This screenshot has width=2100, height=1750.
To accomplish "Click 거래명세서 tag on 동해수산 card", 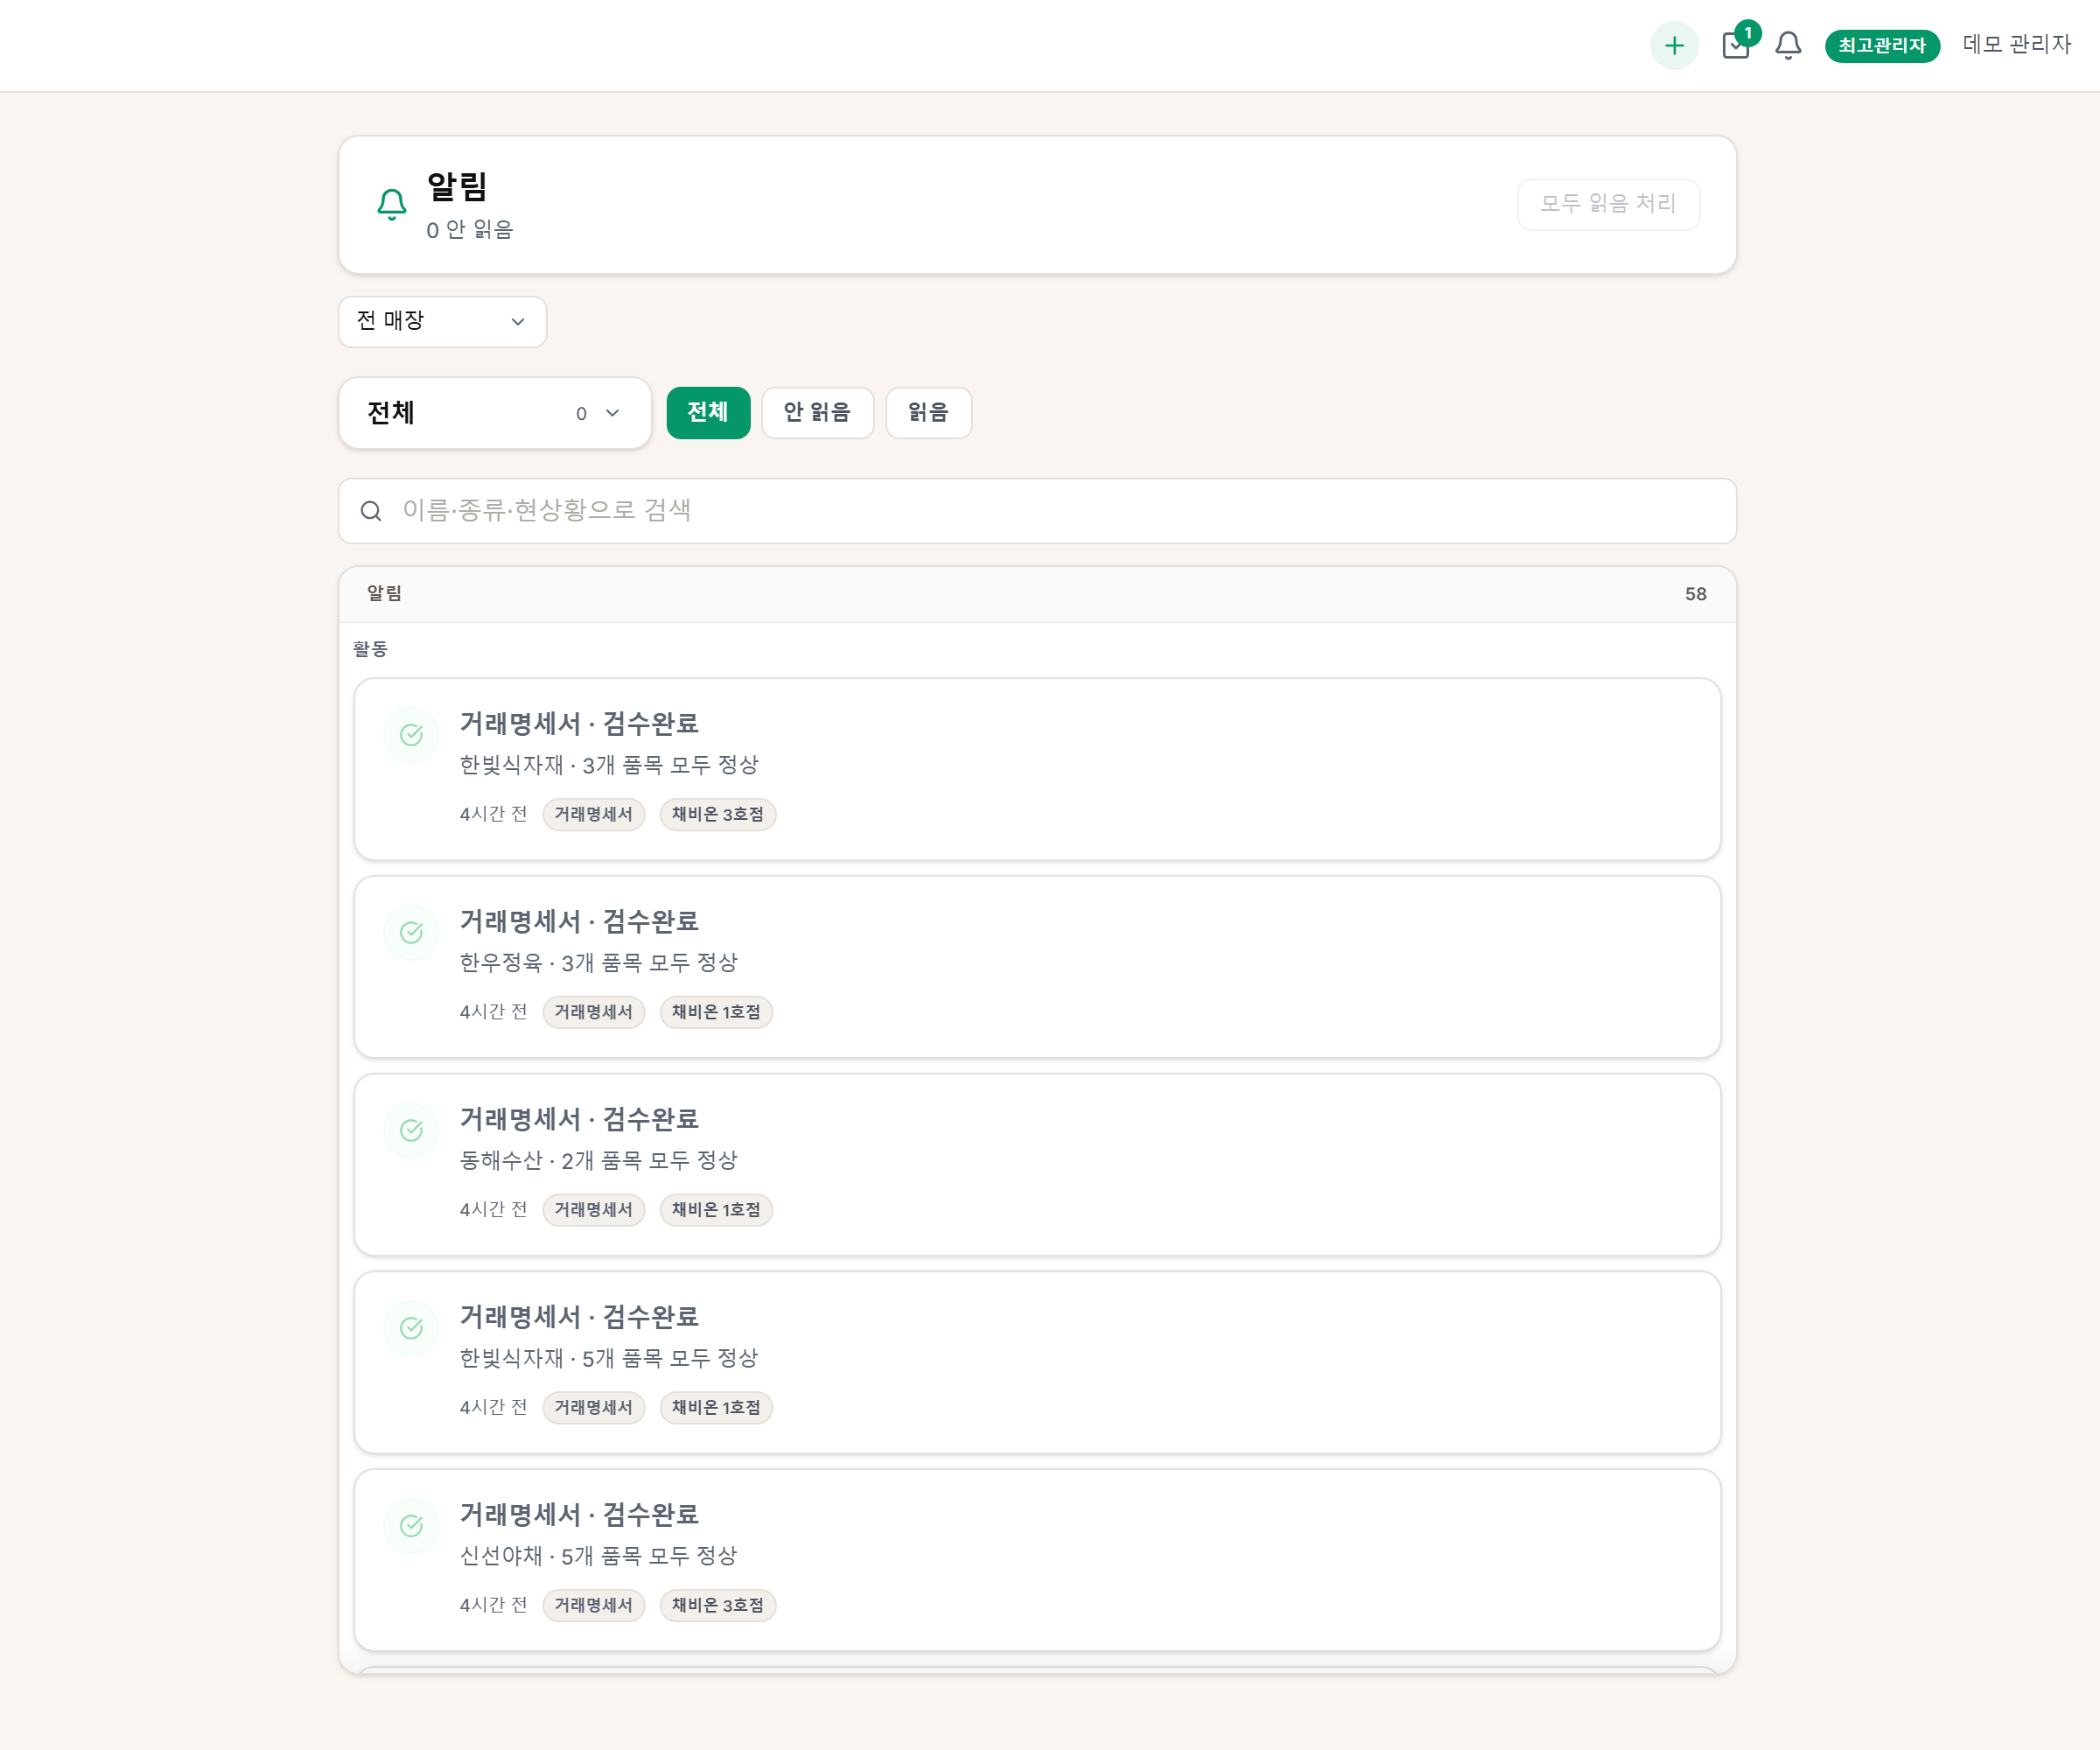I will pos(594,1210).
